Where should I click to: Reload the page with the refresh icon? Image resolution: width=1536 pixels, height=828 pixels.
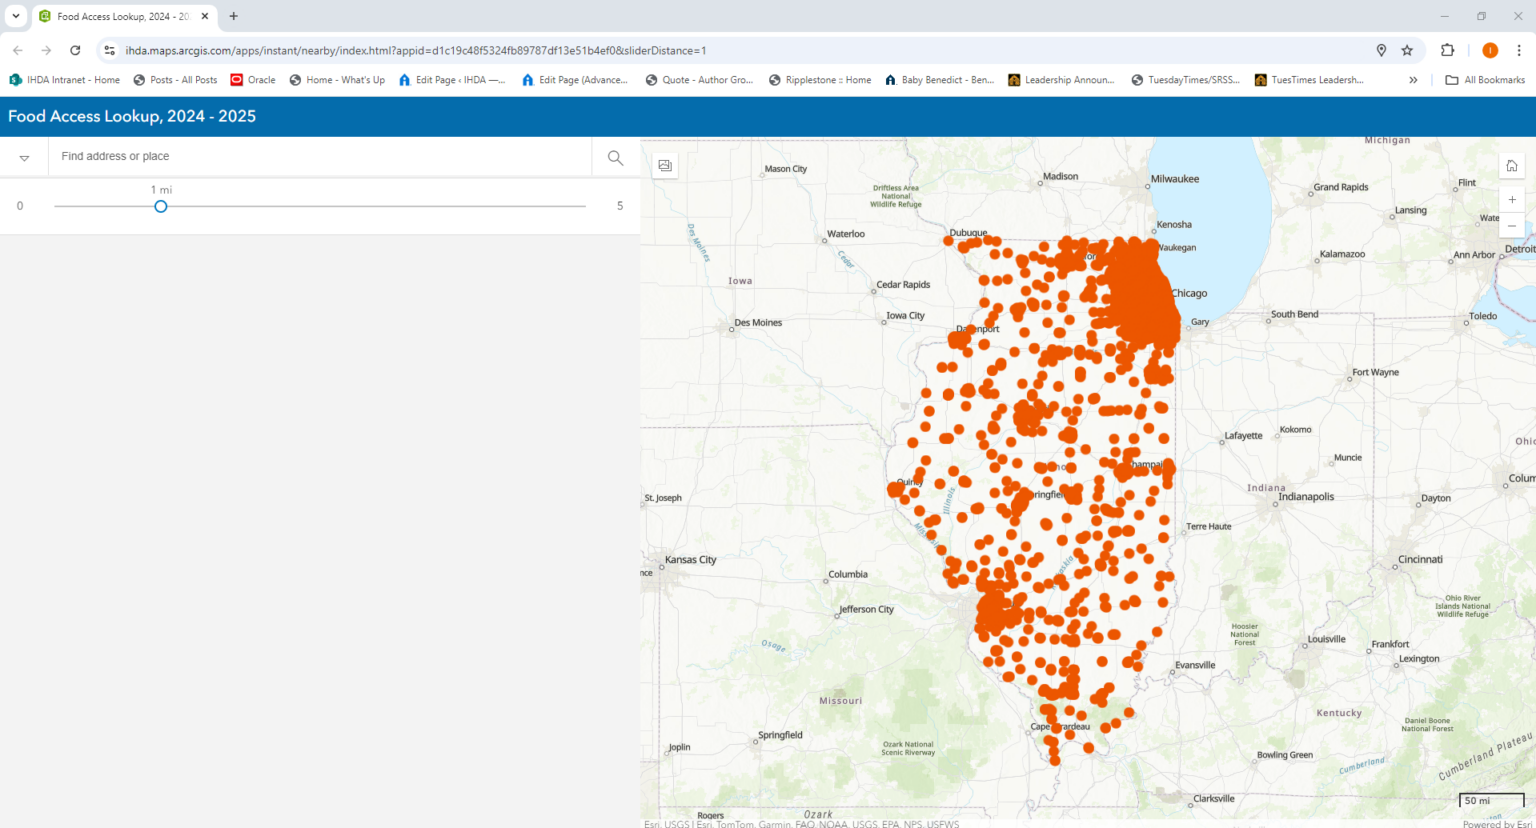[x=75, y=50]
